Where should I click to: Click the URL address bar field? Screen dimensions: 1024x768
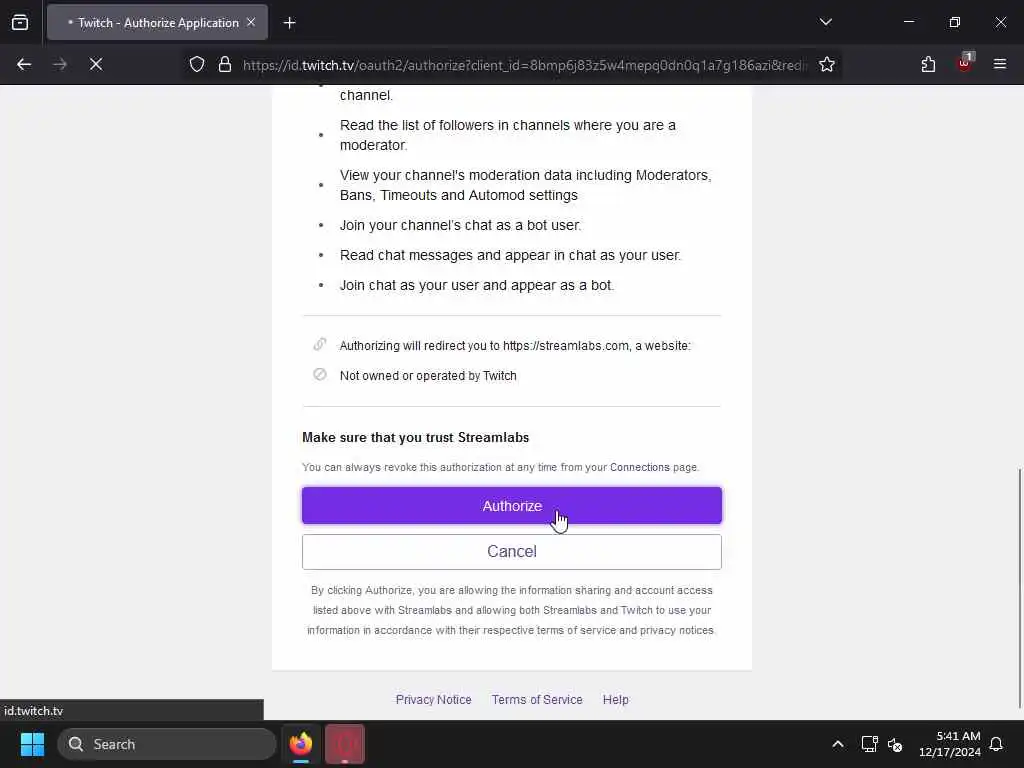point(524,65)
